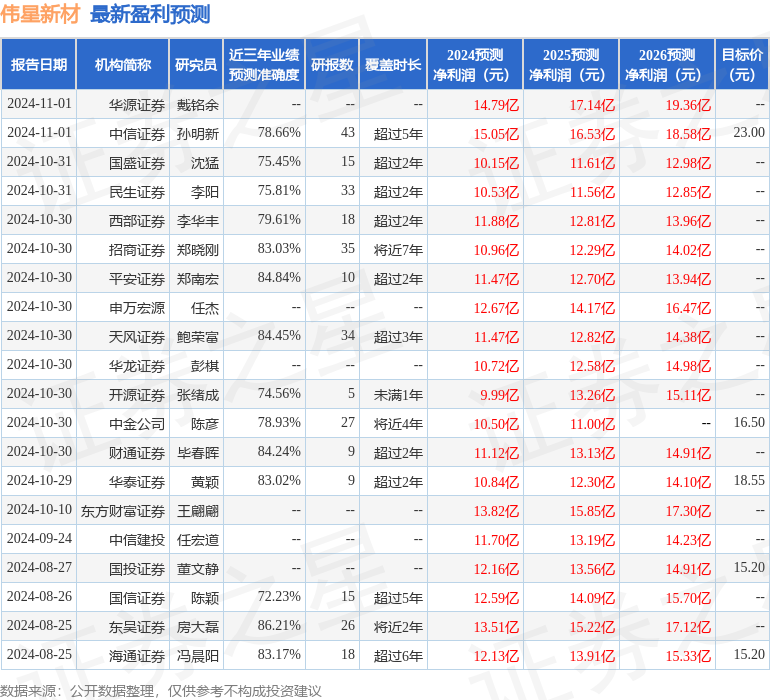Viewport: 770px width, 700px height.
Task: Click analyst name 董文静
Action: pos(198,569)
